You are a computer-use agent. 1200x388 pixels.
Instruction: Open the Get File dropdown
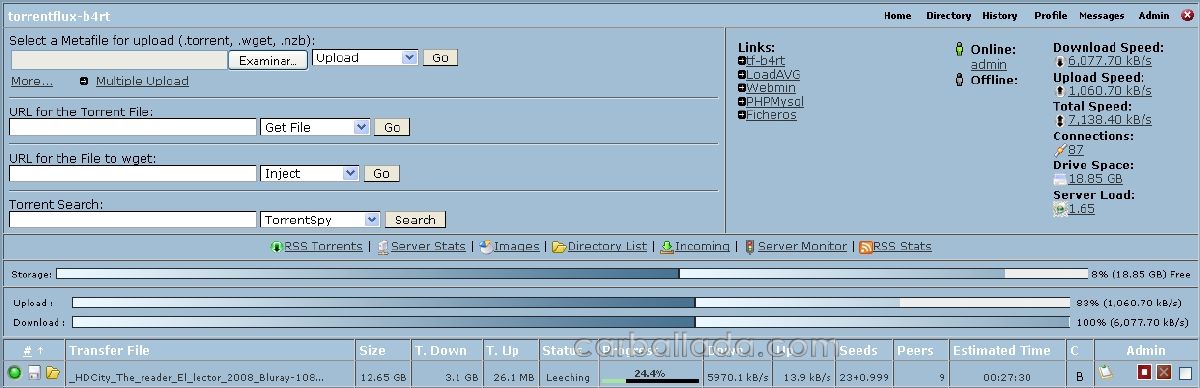315,127
